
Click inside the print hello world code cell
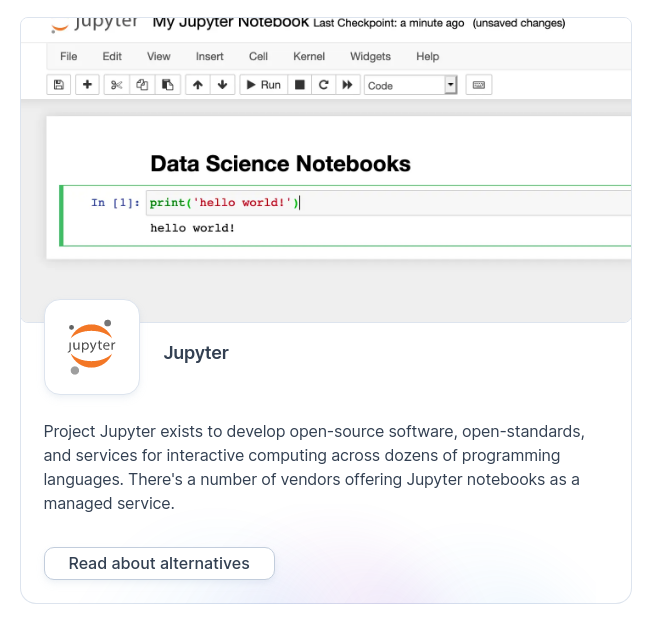388,203
